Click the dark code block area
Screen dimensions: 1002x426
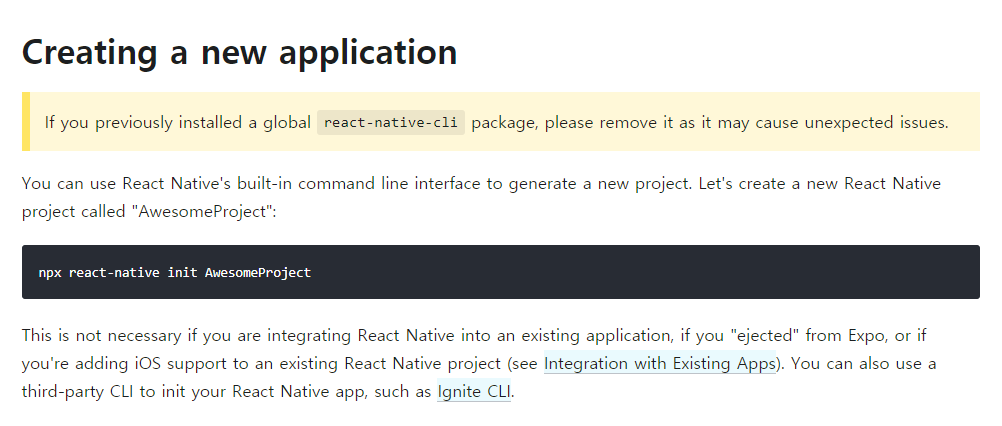501,272
